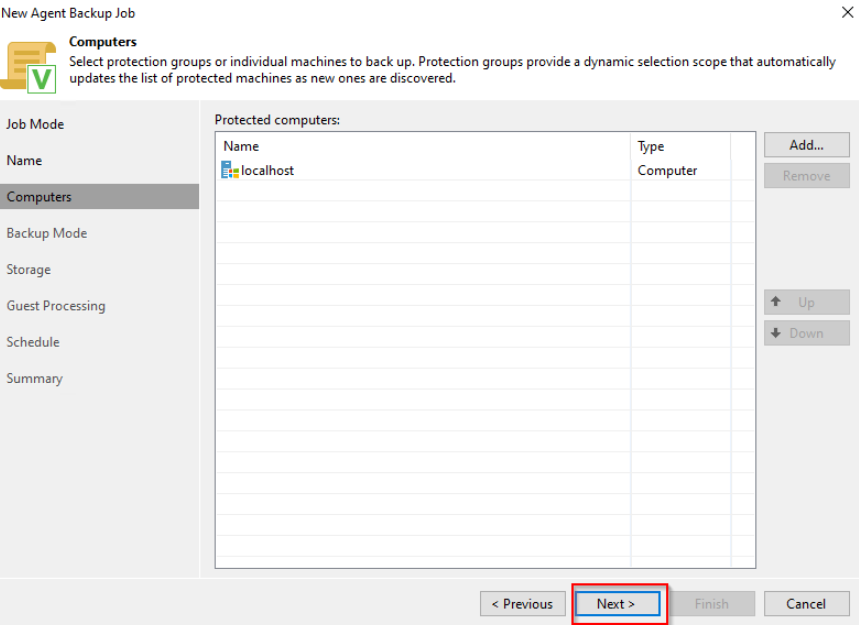Select the localhost computer icon in list

pos(230,171)
